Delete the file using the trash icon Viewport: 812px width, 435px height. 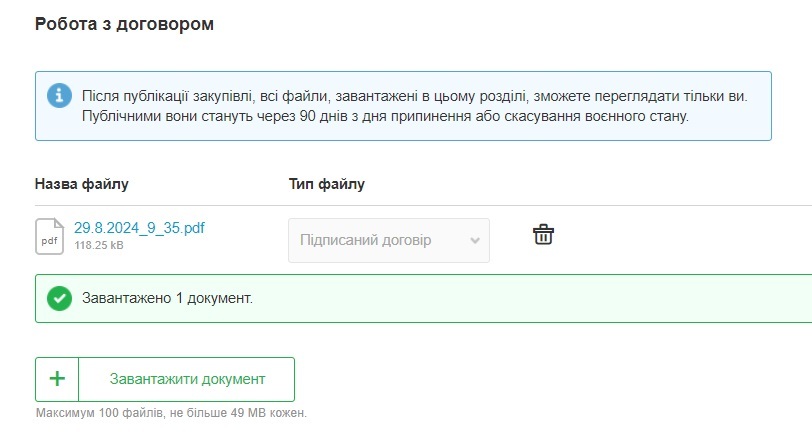coord(543,235)
